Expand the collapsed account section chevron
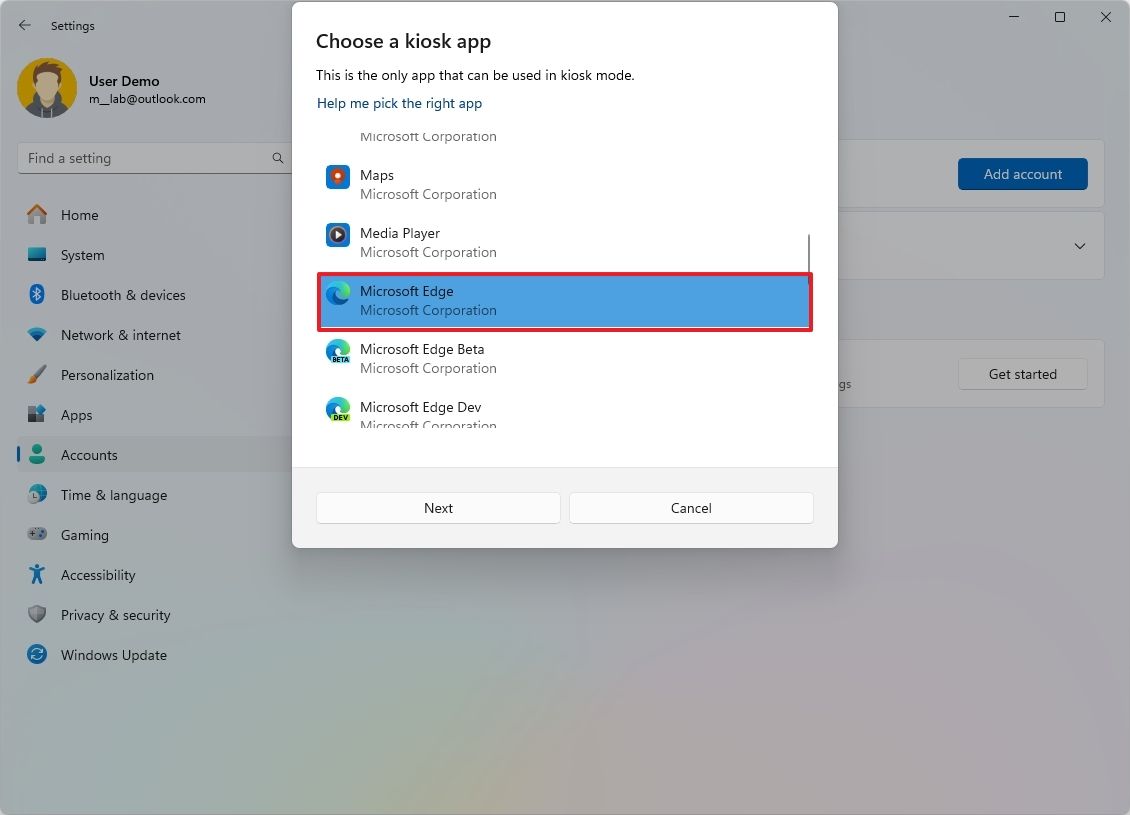 [x=1080, y=245]
